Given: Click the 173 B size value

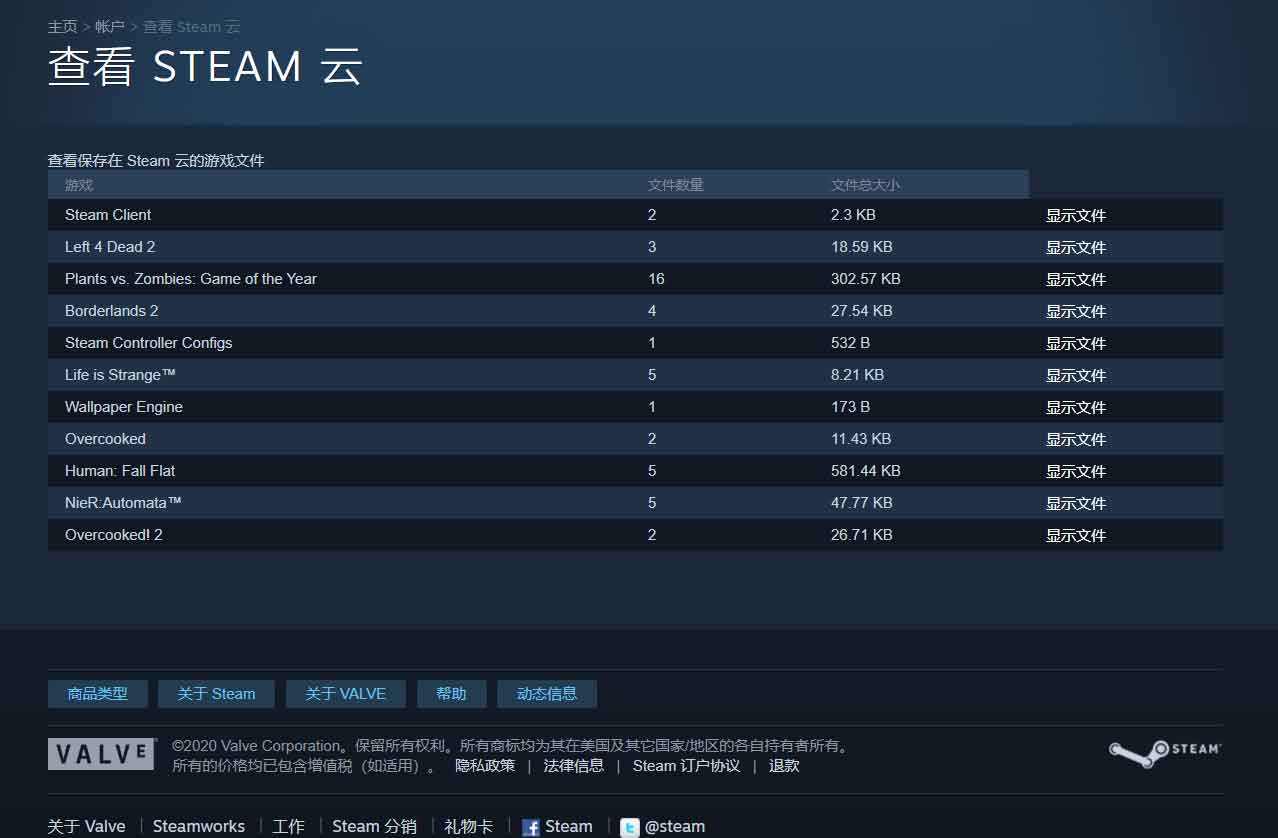Looking at the screenshot, I should (x=851, y=407).
